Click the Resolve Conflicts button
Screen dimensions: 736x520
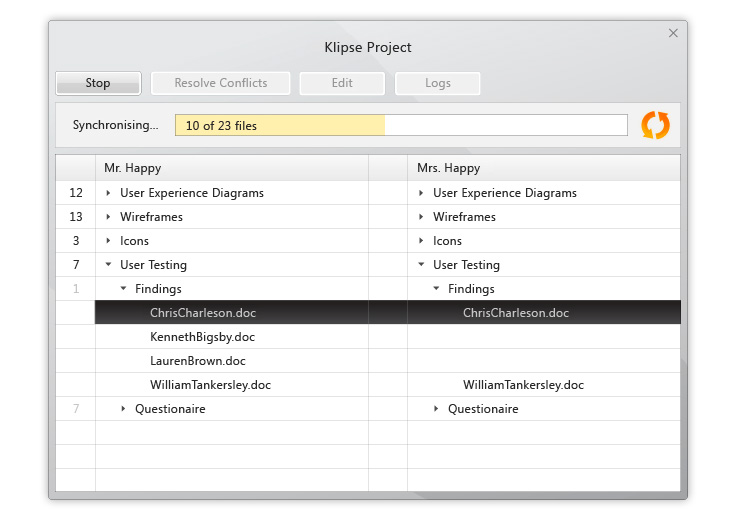tap(221, 83)
